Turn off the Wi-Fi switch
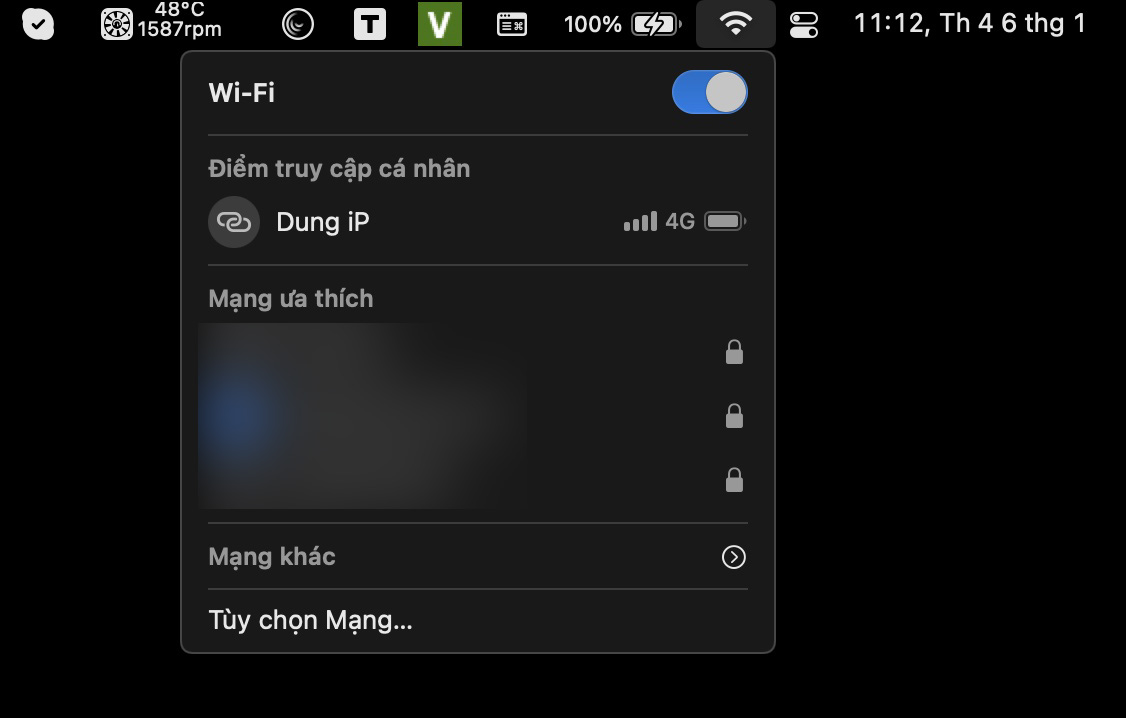1126x718 pixels. (709, 92)
